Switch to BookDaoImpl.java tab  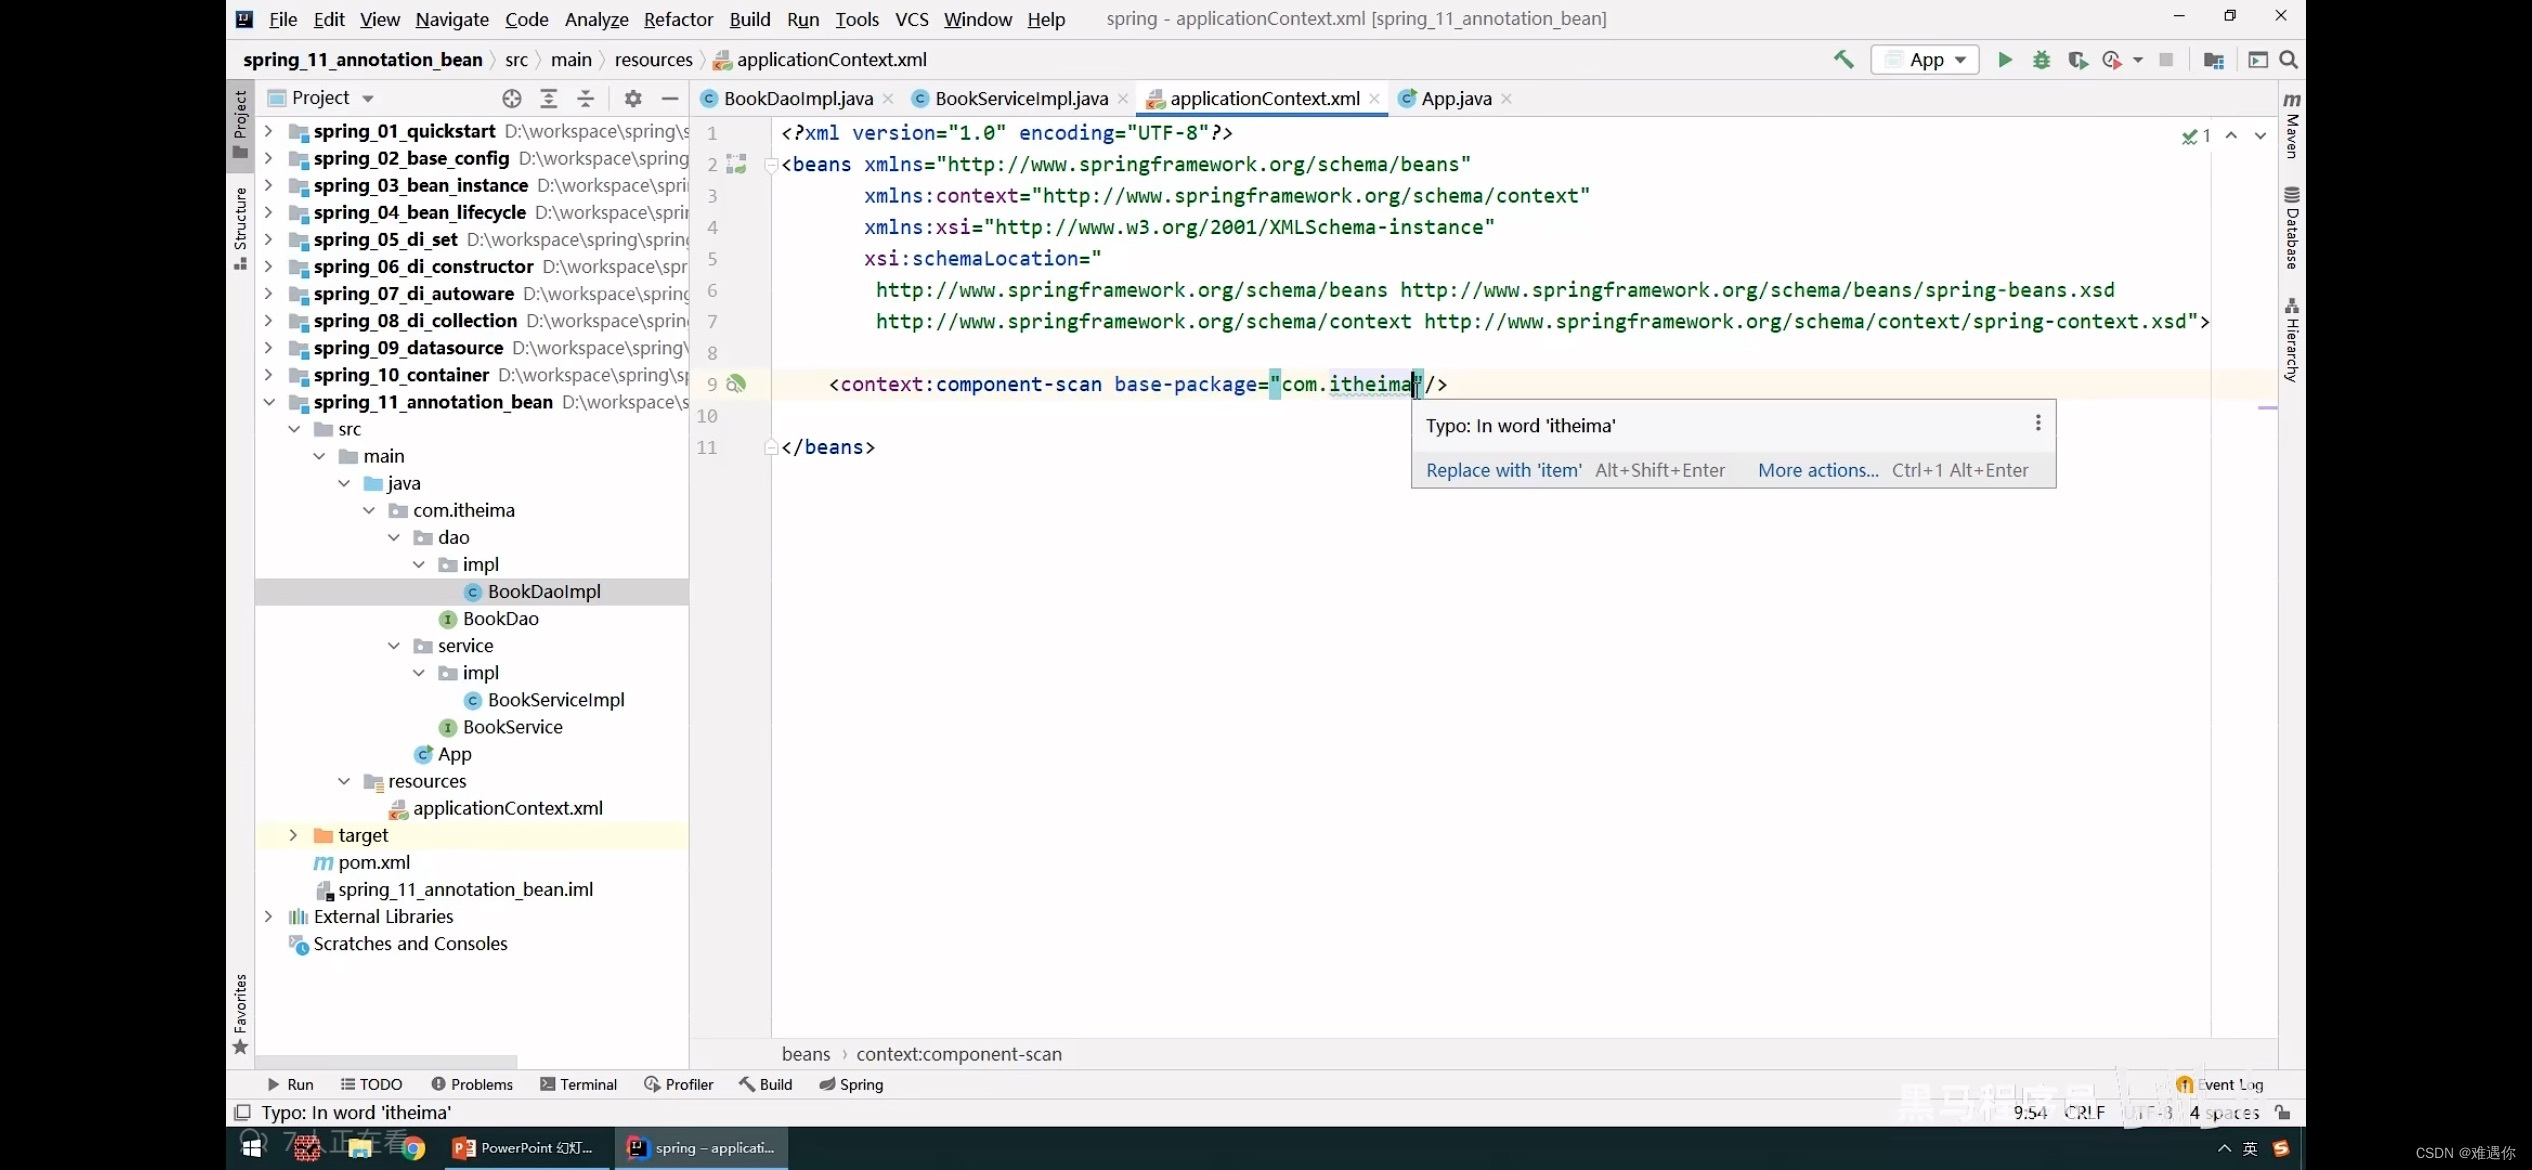(797, 98)
